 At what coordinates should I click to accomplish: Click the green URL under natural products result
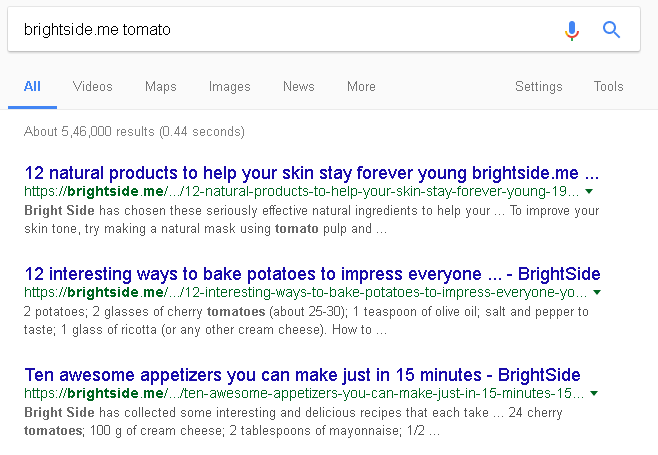[x=300, y=190]
